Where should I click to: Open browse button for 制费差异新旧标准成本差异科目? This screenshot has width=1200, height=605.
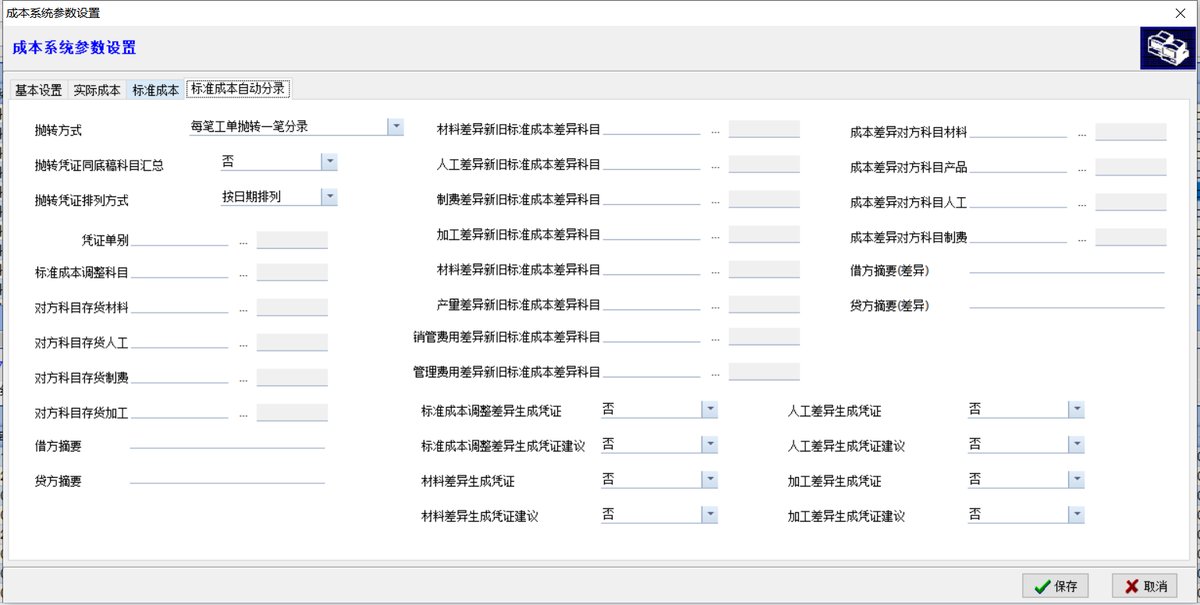click(x=715, y=201)
